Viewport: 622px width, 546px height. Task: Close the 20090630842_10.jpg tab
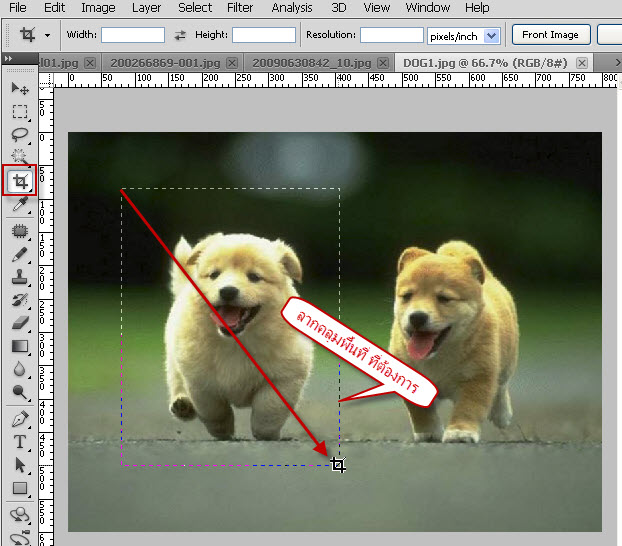[x=383, y=63]
